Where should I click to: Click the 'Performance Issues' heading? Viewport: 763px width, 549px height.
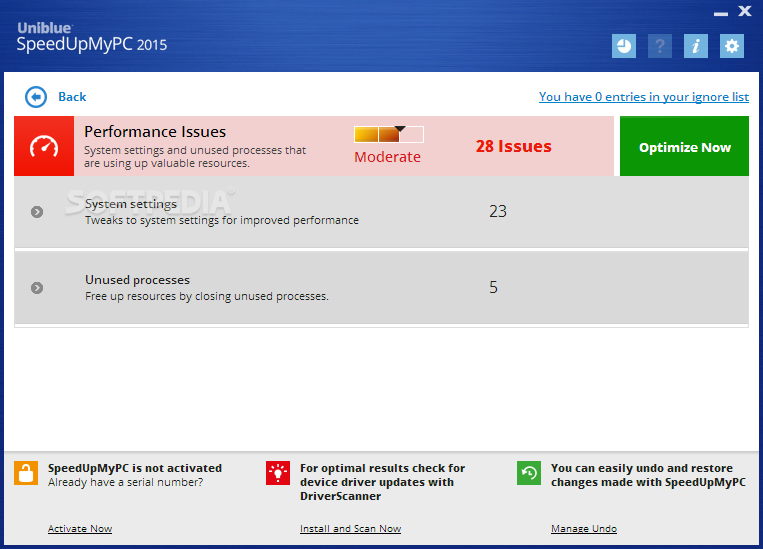pyautogui.click(x=155, y=132)
